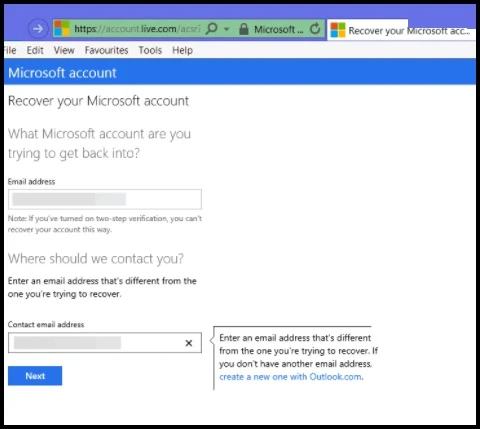Click the 'Recover your Microsoft account' heading
This screenshot has height=429, width=480.
(x=98, y=101)
